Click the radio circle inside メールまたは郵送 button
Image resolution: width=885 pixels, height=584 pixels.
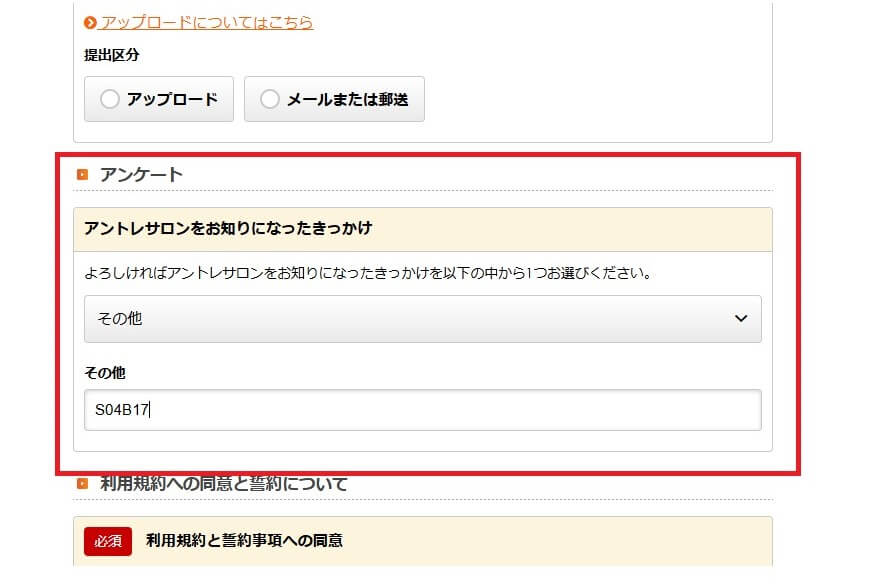pyautogui.click(x=269, y=99)
